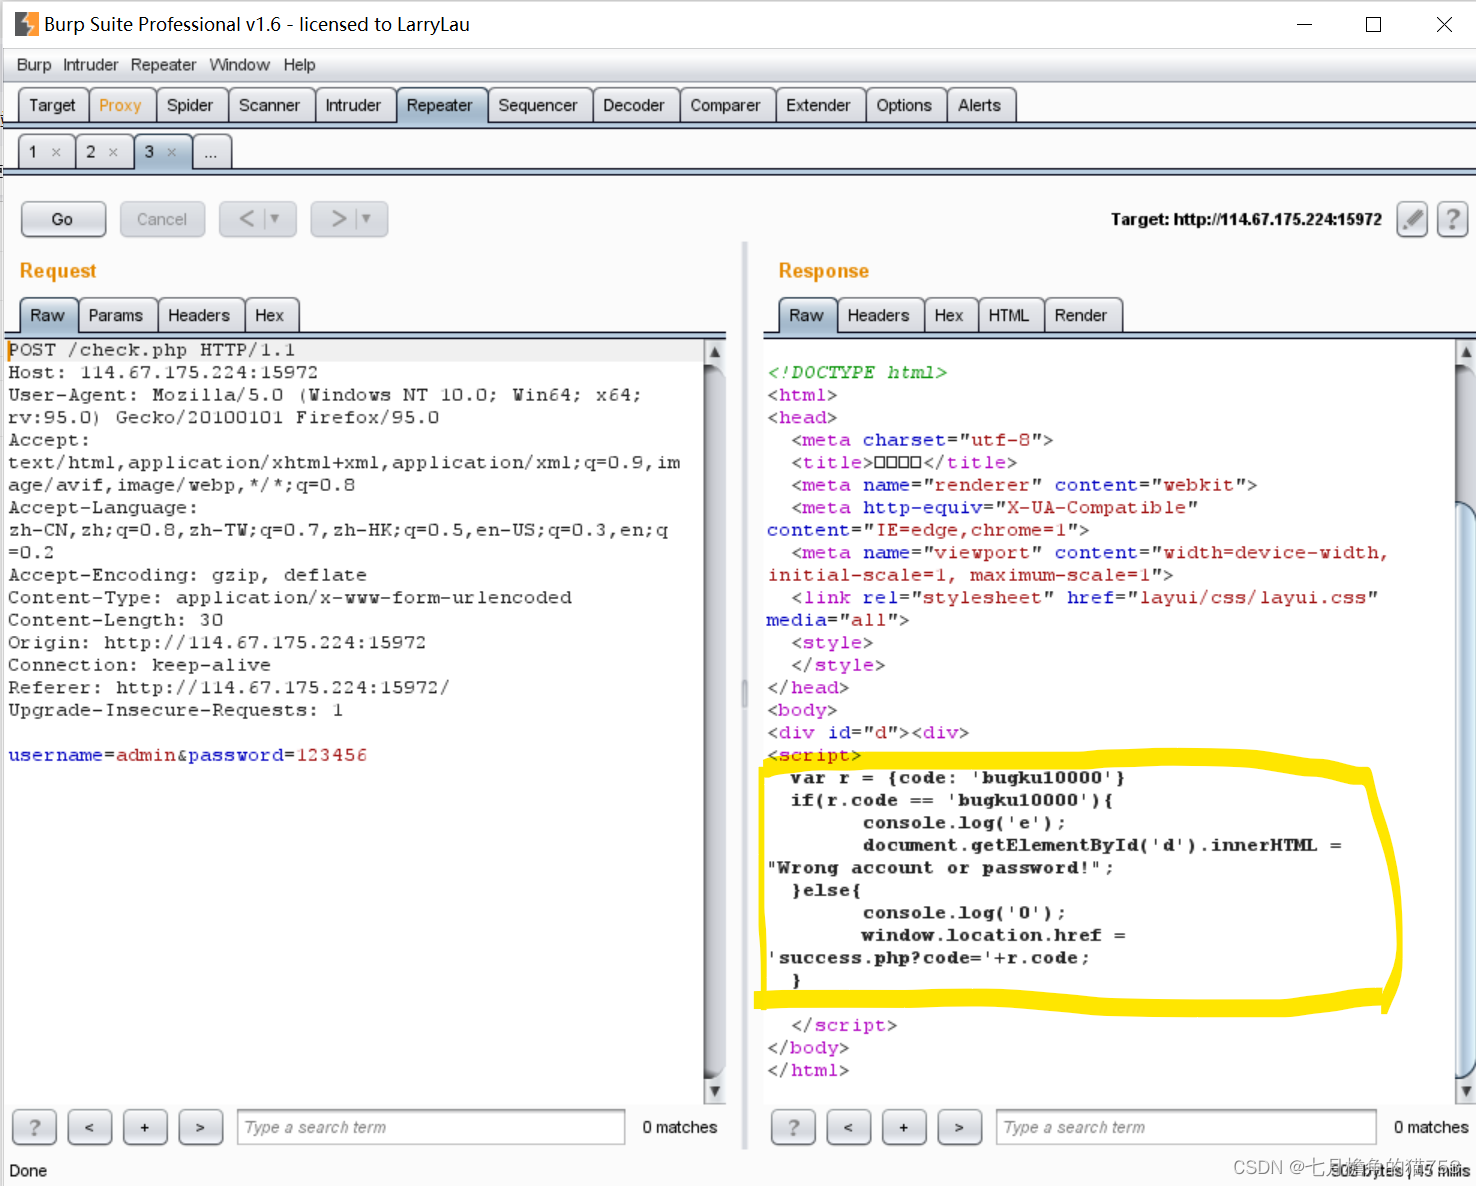Image resolution: width=1476 pixels, height=1186 pixels.
Task: Go back in request history
Action: 246,218
